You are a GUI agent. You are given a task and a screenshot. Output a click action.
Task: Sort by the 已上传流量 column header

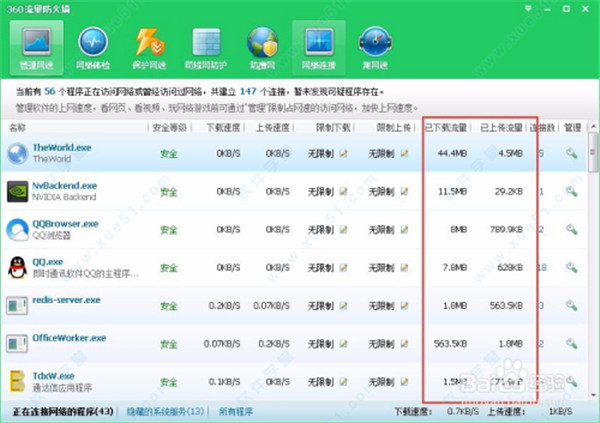pyautogui.click(x=502, y=127)
